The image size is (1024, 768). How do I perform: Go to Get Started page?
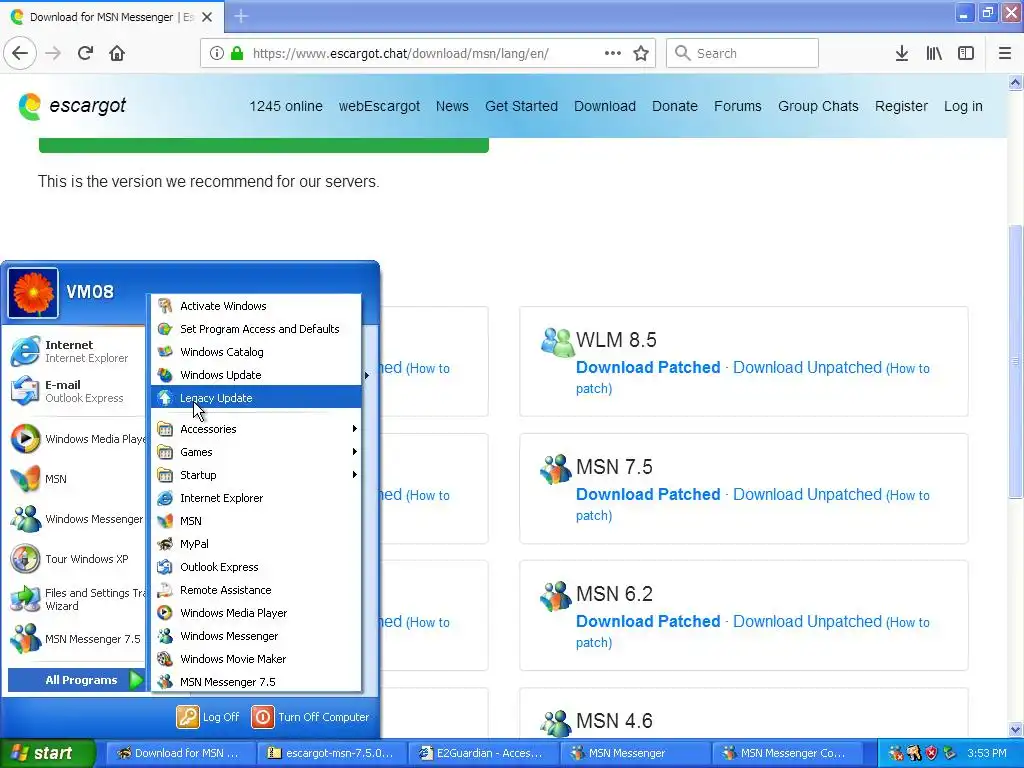tap(521, 106)
